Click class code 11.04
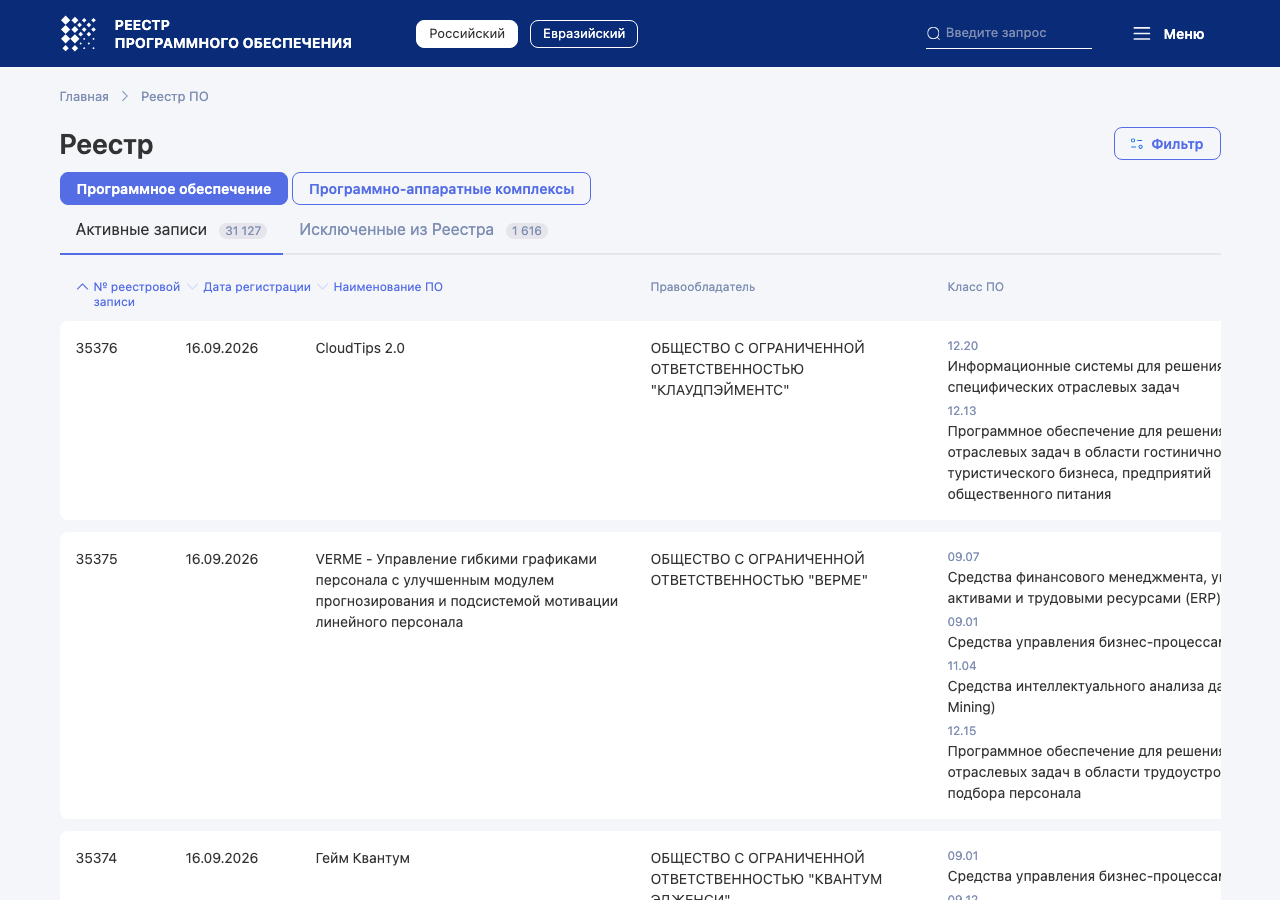The width and height of the screenshot is (1280, 900). (962, 666)
